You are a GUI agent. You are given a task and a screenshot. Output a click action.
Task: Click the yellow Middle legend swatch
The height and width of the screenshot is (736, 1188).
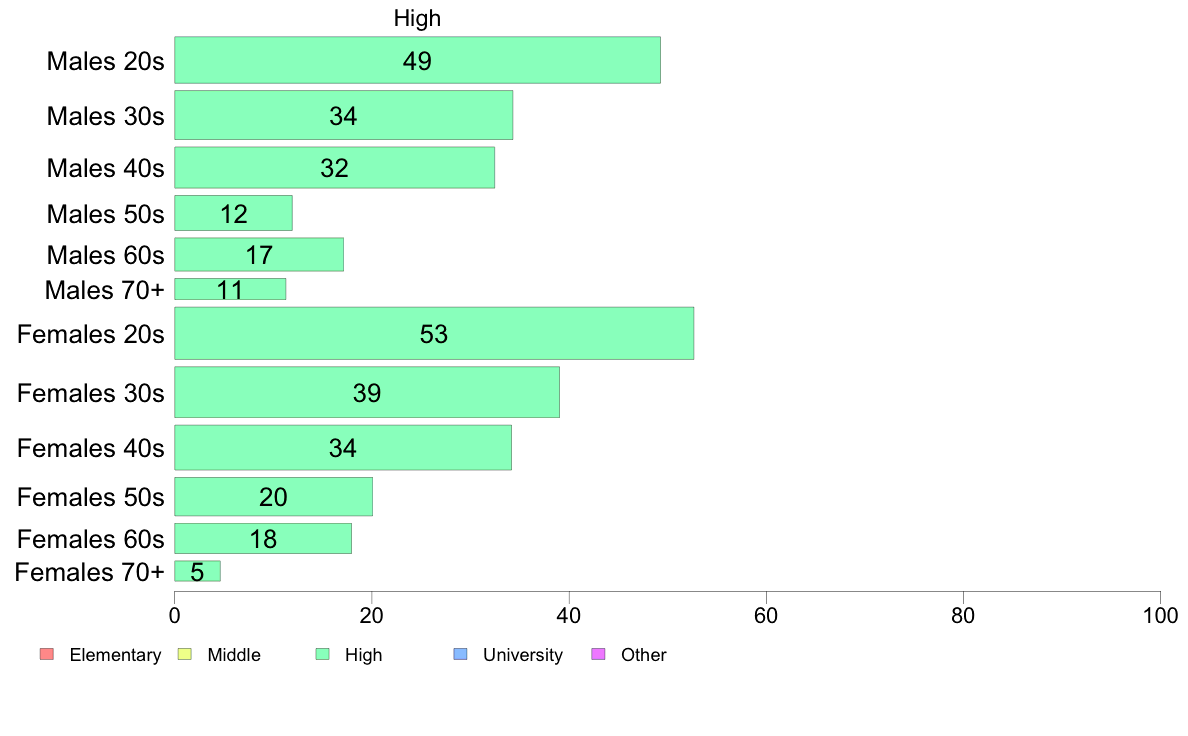(184, 654)
